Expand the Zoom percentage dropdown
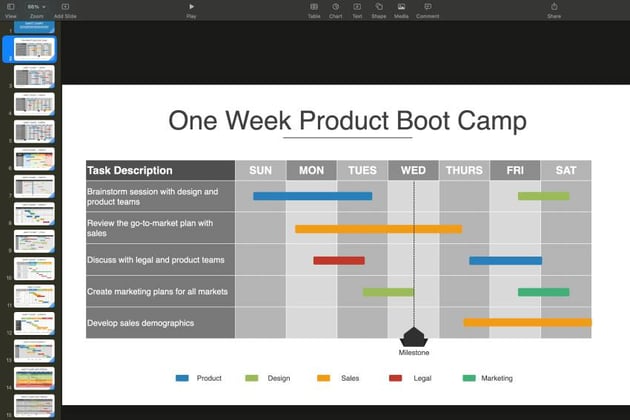Viewport: 630px width, 420px height. click(x=36, y=7)
